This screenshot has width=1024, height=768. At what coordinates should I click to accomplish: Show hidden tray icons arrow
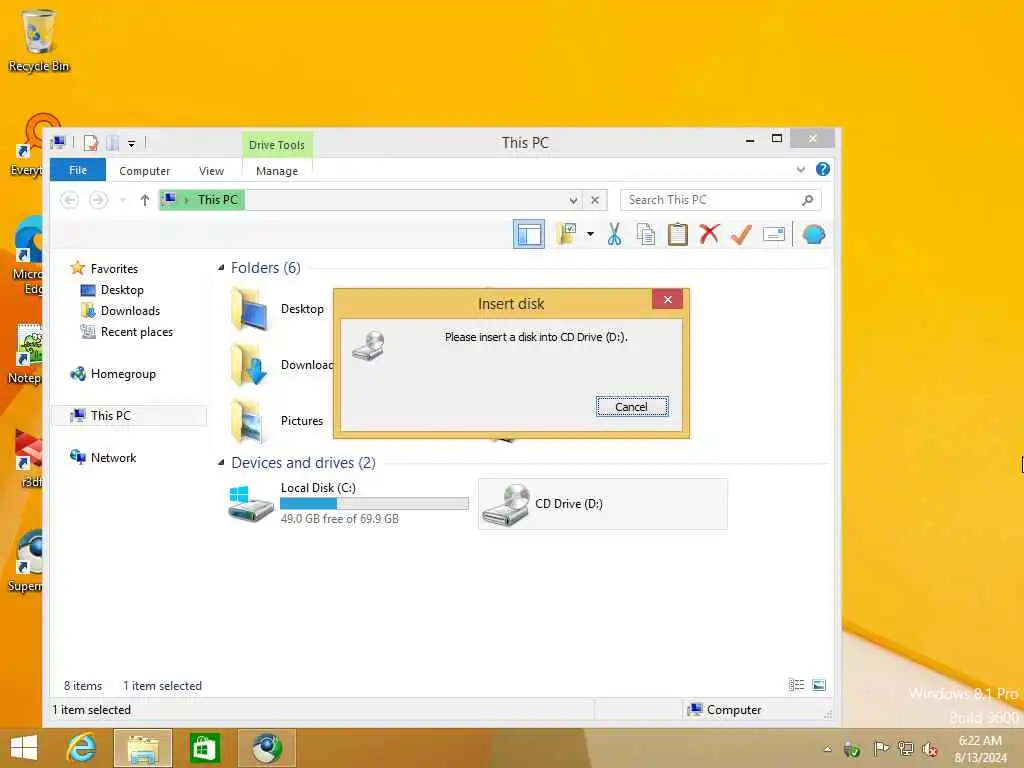point(827,749)
